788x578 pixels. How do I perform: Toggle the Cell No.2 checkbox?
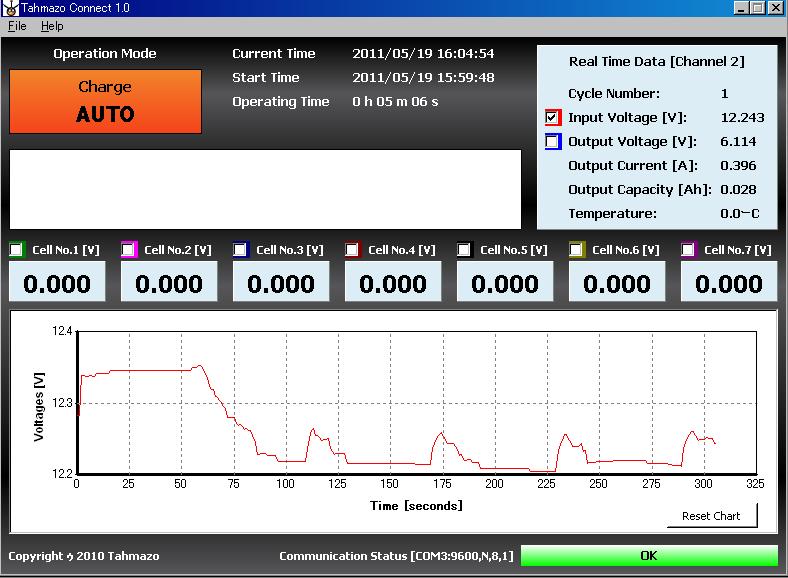tap(129, 250)
